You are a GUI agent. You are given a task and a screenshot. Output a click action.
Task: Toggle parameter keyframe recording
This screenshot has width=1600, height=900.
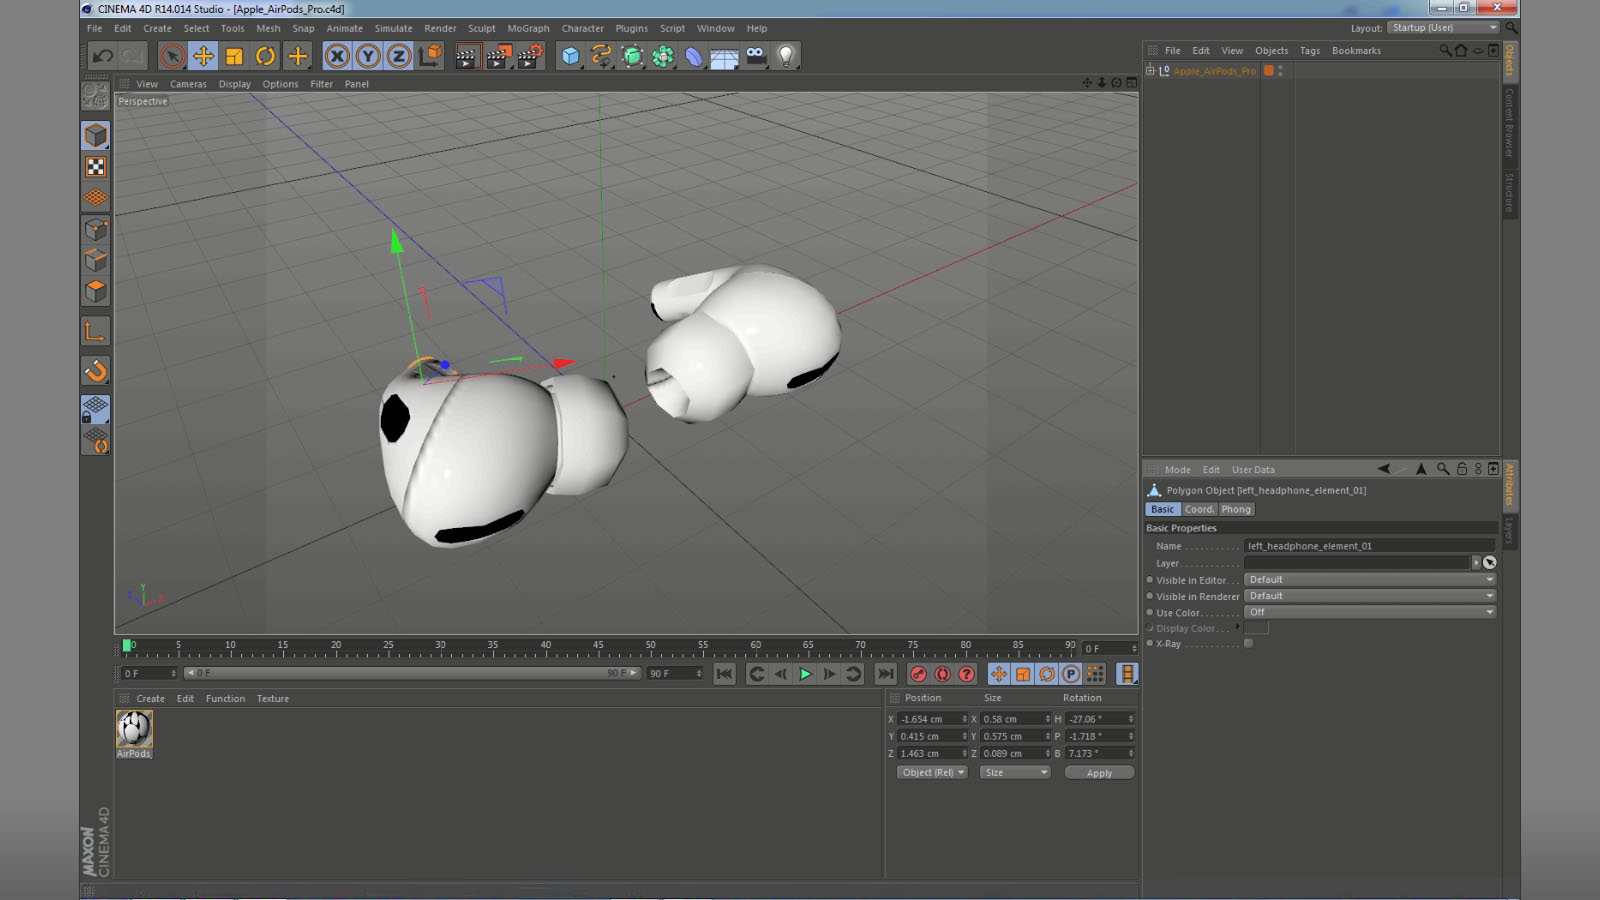pos(1071,674)
